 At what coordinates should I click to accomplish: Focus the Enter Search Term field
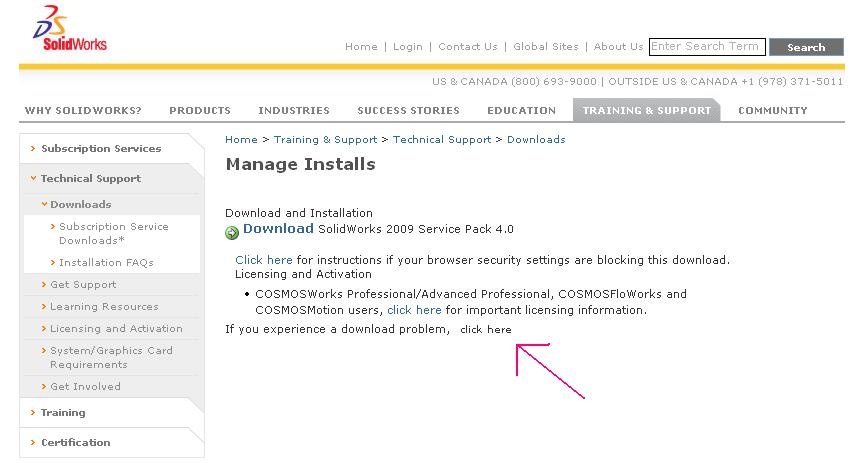(707, 47)
